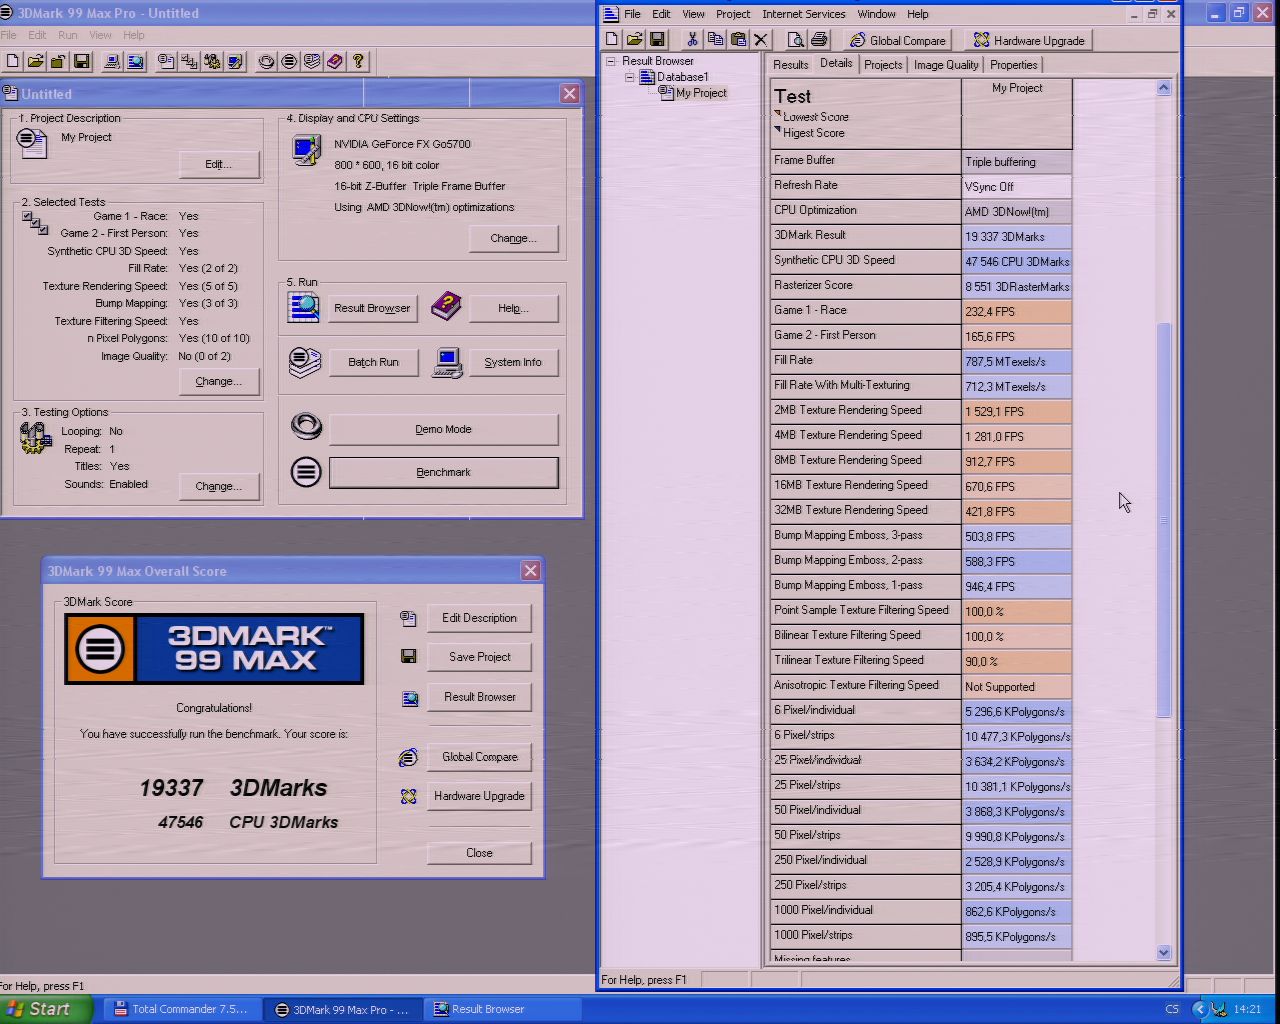Click Cut scissors icon in Result Browser toolbar

692,40
